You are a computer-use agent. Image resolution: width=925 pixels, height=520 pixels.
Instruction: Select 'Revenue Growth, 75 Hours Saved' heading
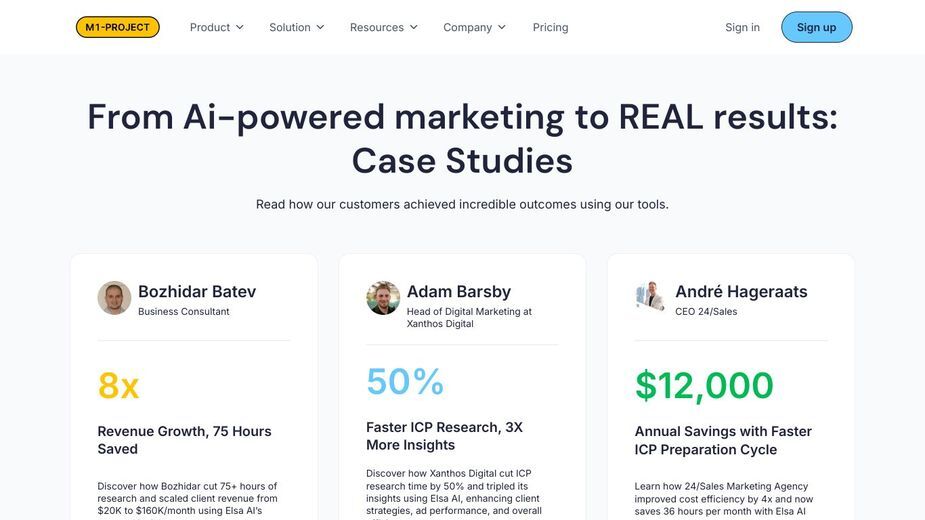(x=184, y=440)
